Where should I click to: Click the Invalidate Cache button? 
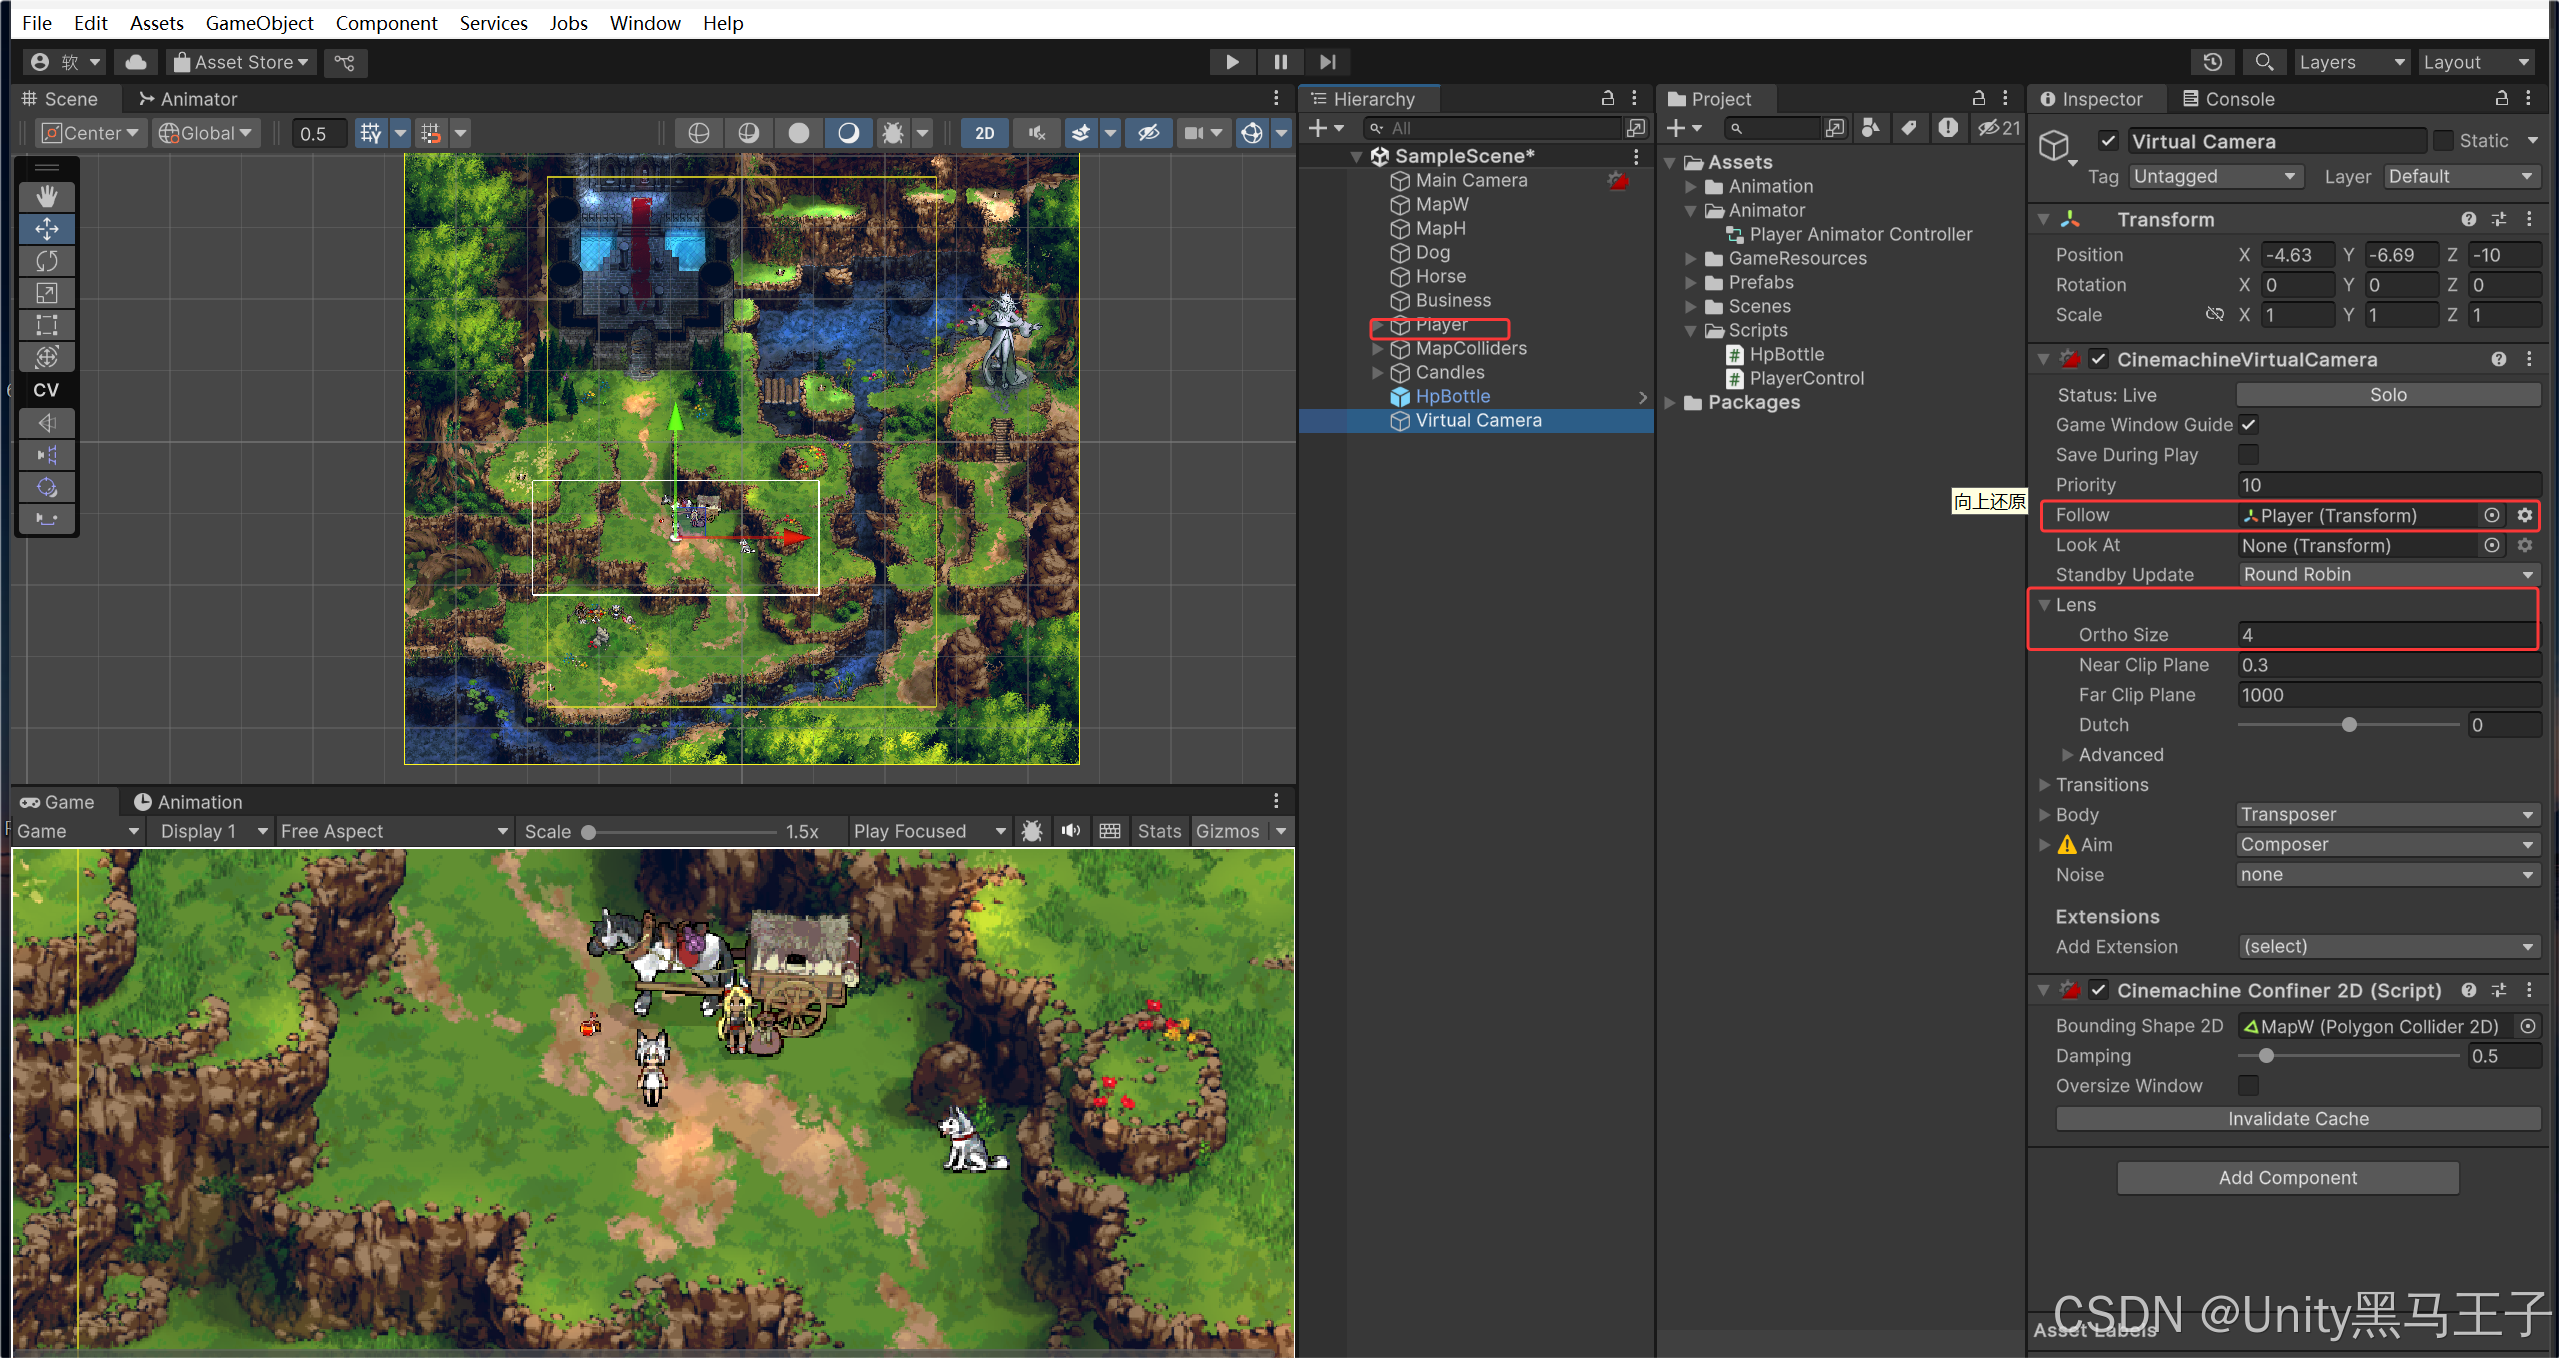tap(2297, 1119)
